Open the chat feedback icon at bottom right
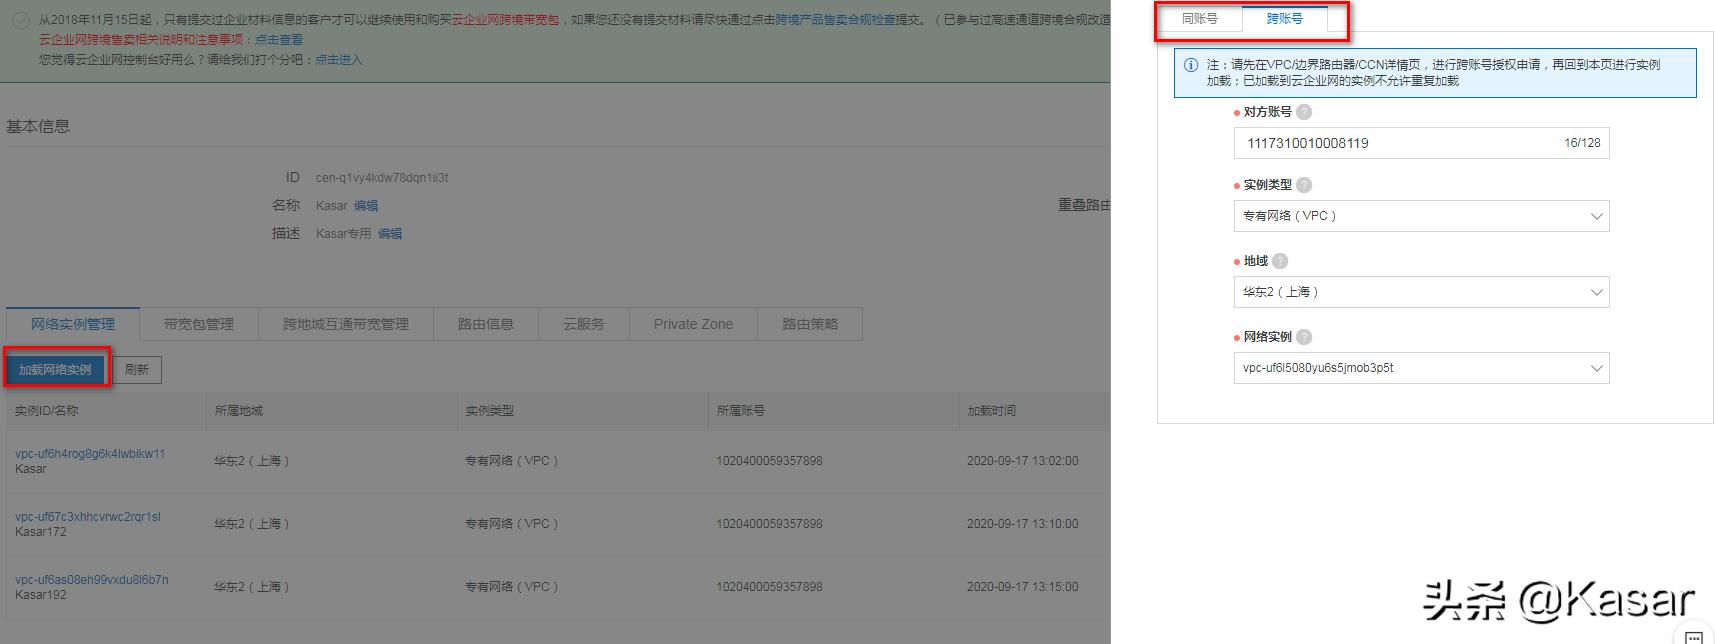The width and height of the screenshot is (1715, 644). pyautogui.click(x=1693, y=635)
